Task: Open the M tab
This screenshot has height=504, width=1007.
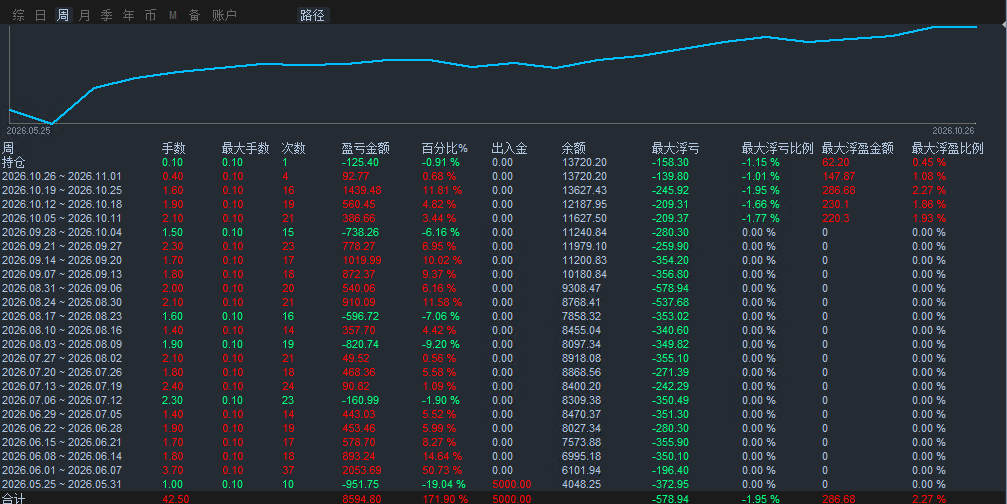Action: [x=173, y=15]
